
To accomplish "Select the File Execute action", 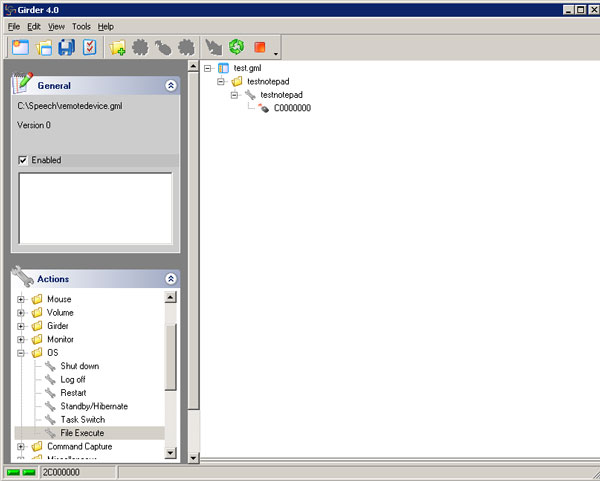I will point(80,433).
